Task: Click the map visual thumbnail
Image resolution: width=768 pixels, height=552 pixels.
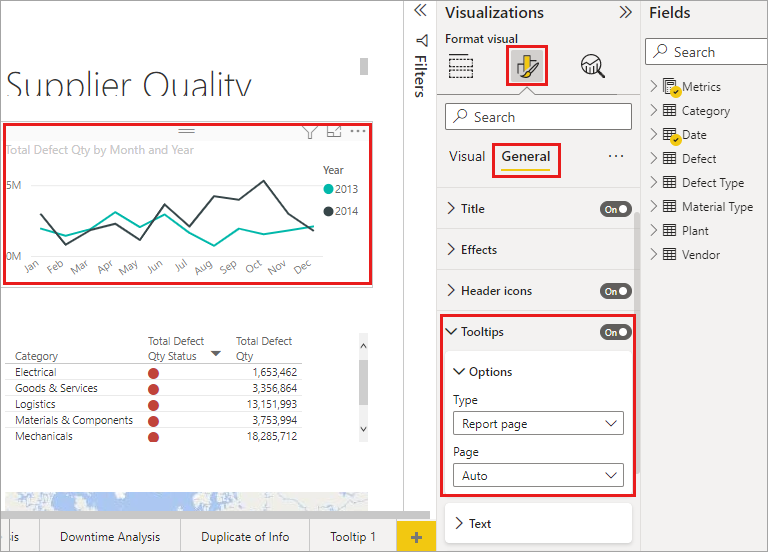Action: (186, 502)
